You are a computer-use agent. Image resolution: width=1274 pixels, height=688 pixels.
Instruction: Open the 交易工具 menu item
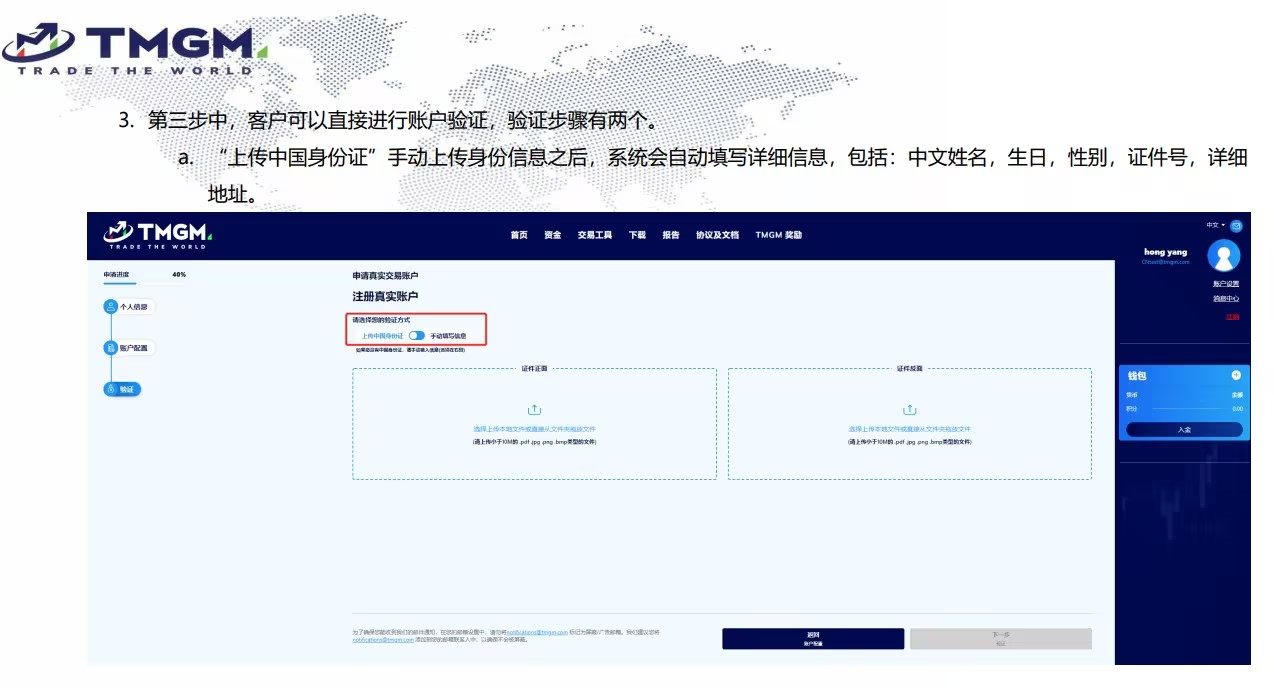(594, 235)
